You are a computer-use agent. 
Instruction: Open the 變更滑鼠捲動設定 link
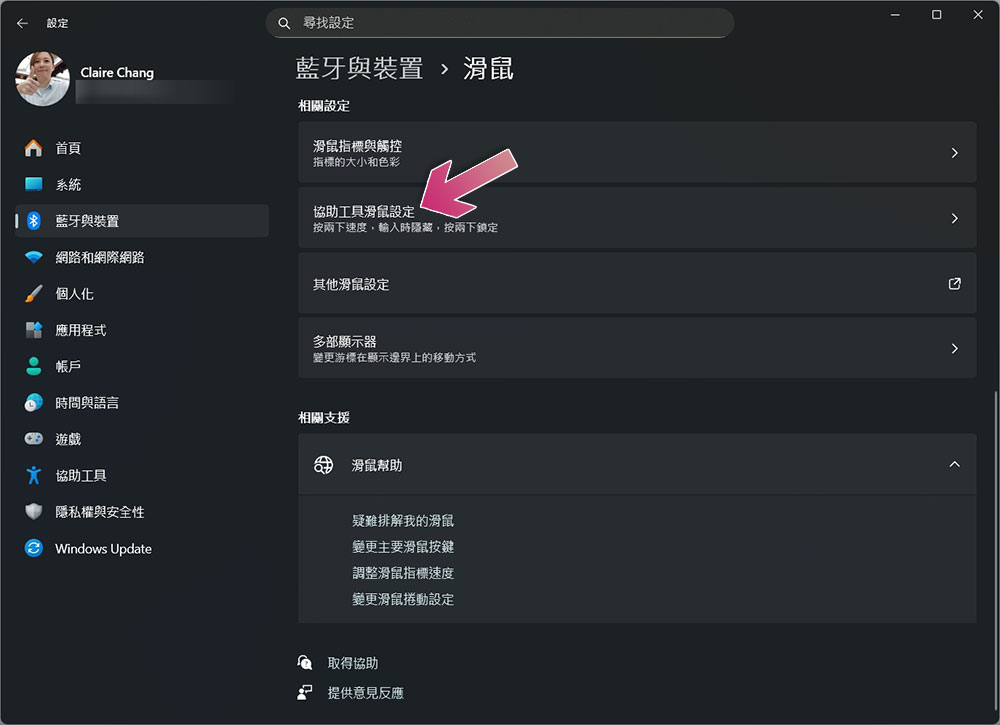(x=402, y=599)
